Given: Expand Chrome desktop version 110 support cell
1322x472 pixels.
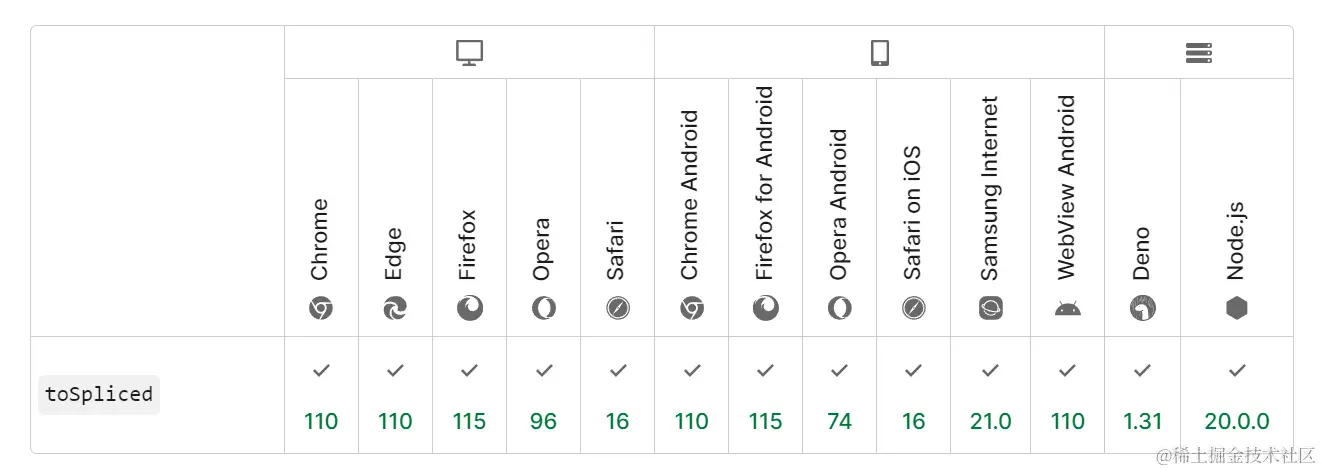Looking at the screenshot, I should pyautogui.click(x=321, y=396).
